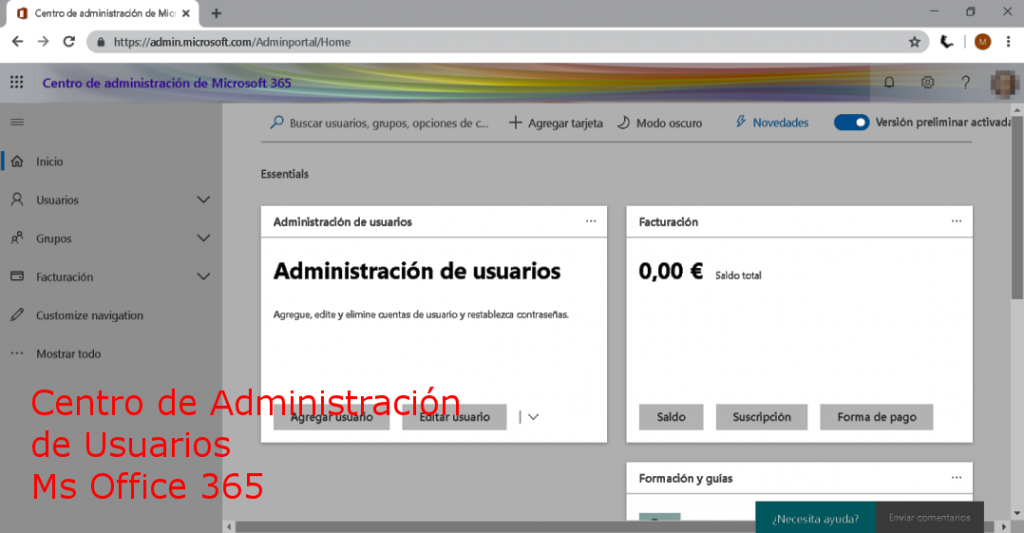Bookmark page with star icon
1024x533 pixels.
tap(914, 42)
